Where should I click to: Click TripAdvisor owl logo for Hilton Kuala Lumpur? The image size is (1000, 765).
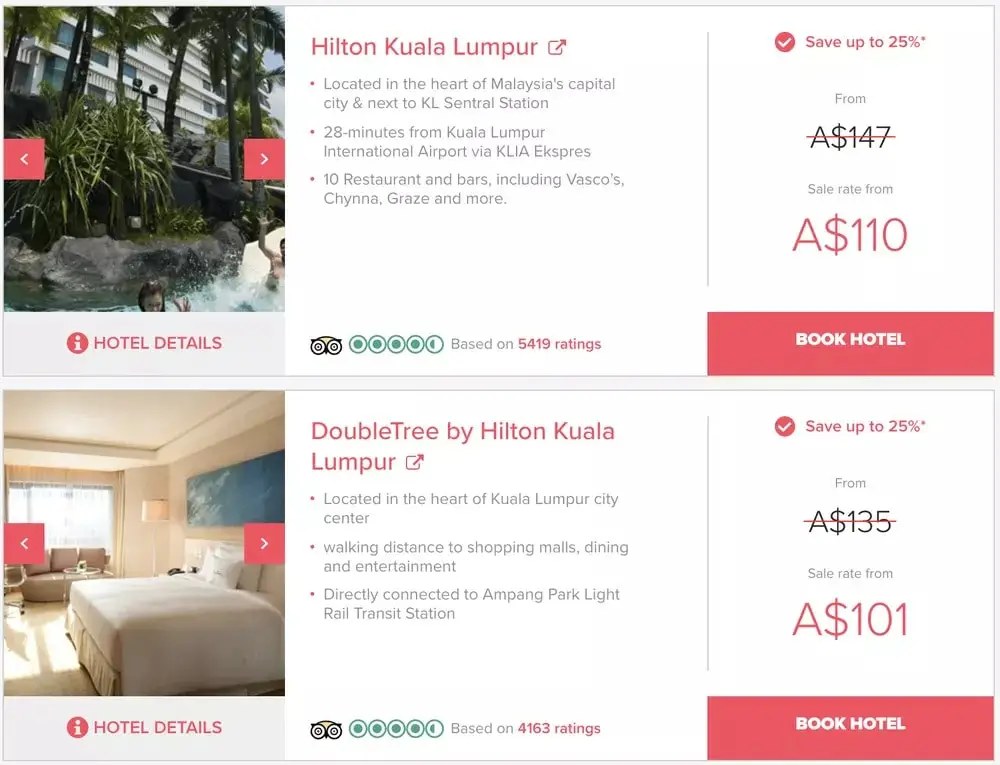click(x=326, y=345)
